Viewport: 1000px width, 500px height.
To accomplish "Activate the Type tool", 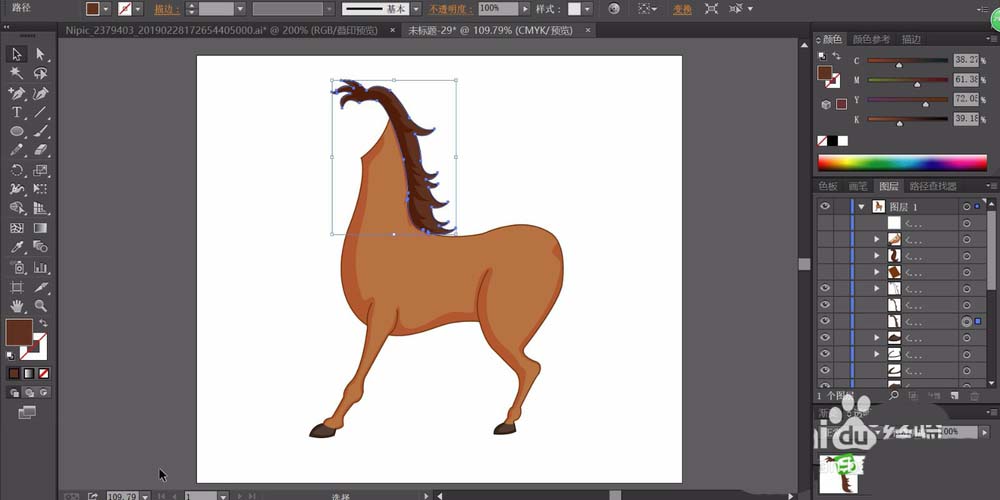I will coord(17,112).
